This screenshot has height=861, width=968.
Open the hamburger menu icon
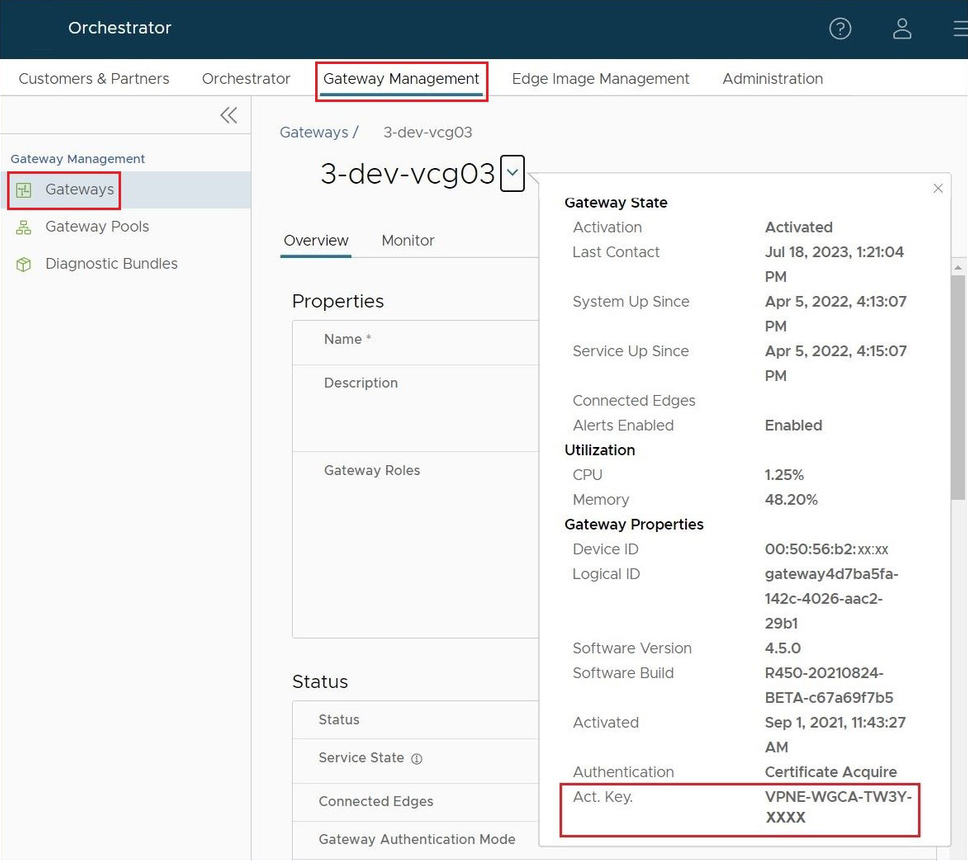coord(960,29)
